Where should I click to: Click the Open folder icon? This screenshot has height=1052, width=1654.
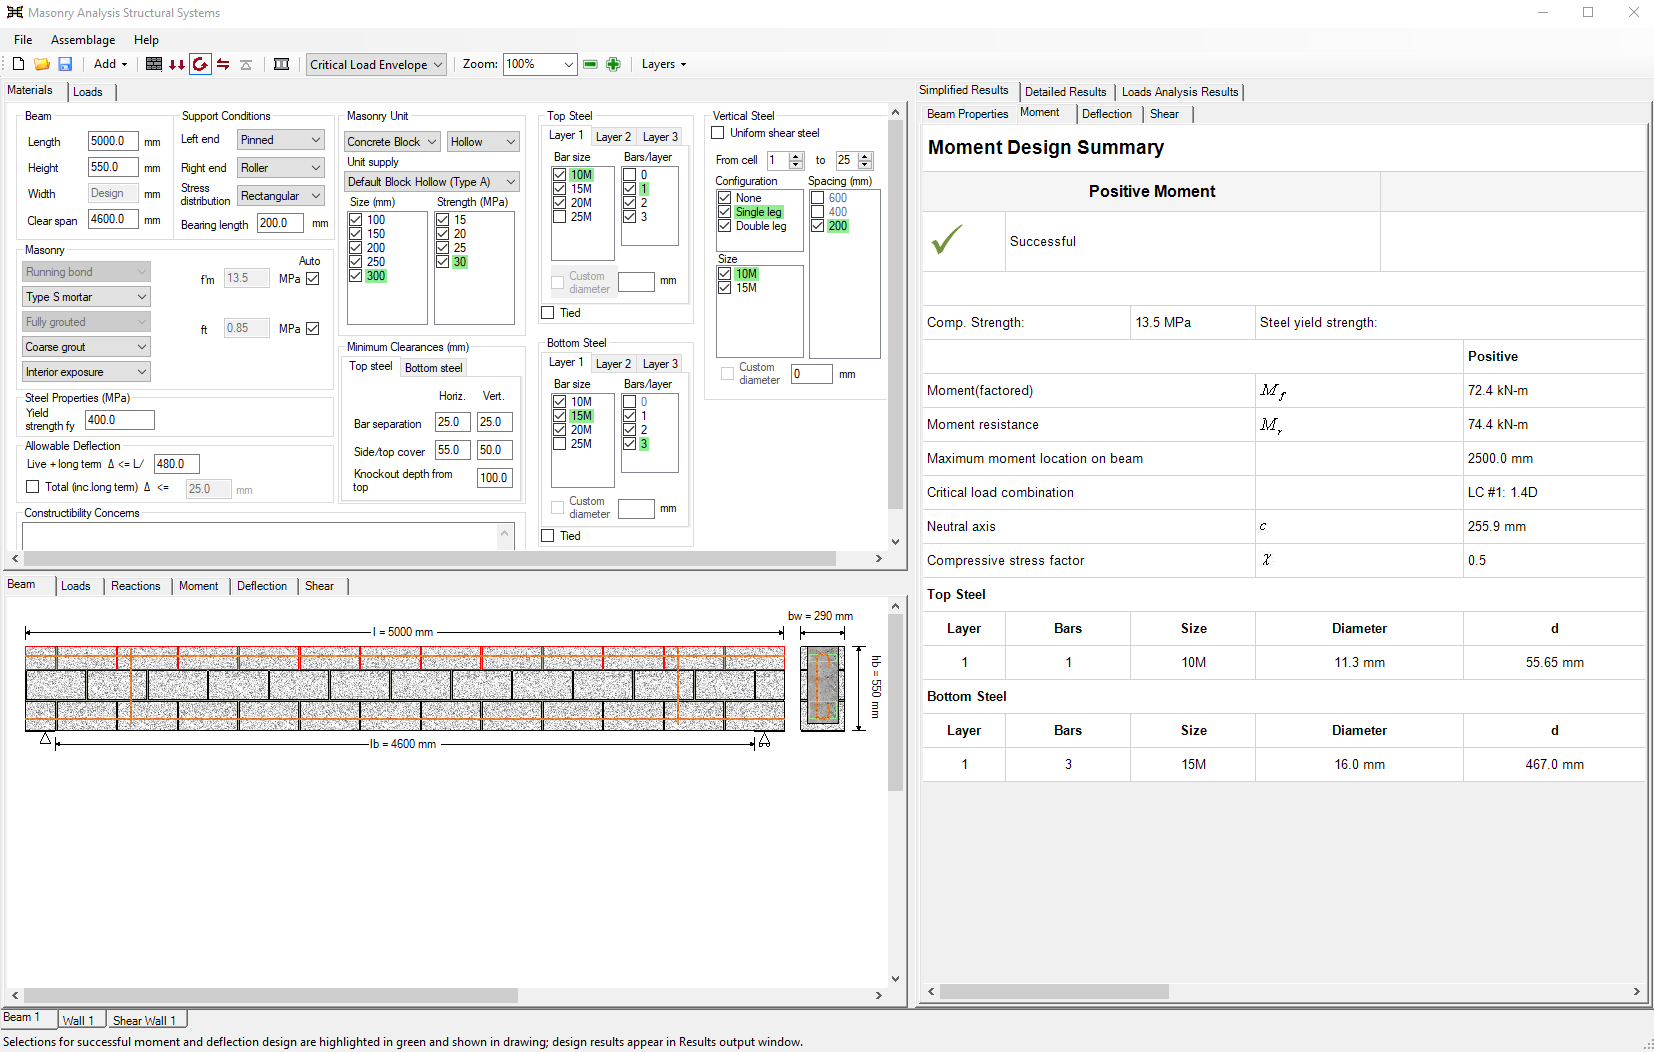pos(42,64)
